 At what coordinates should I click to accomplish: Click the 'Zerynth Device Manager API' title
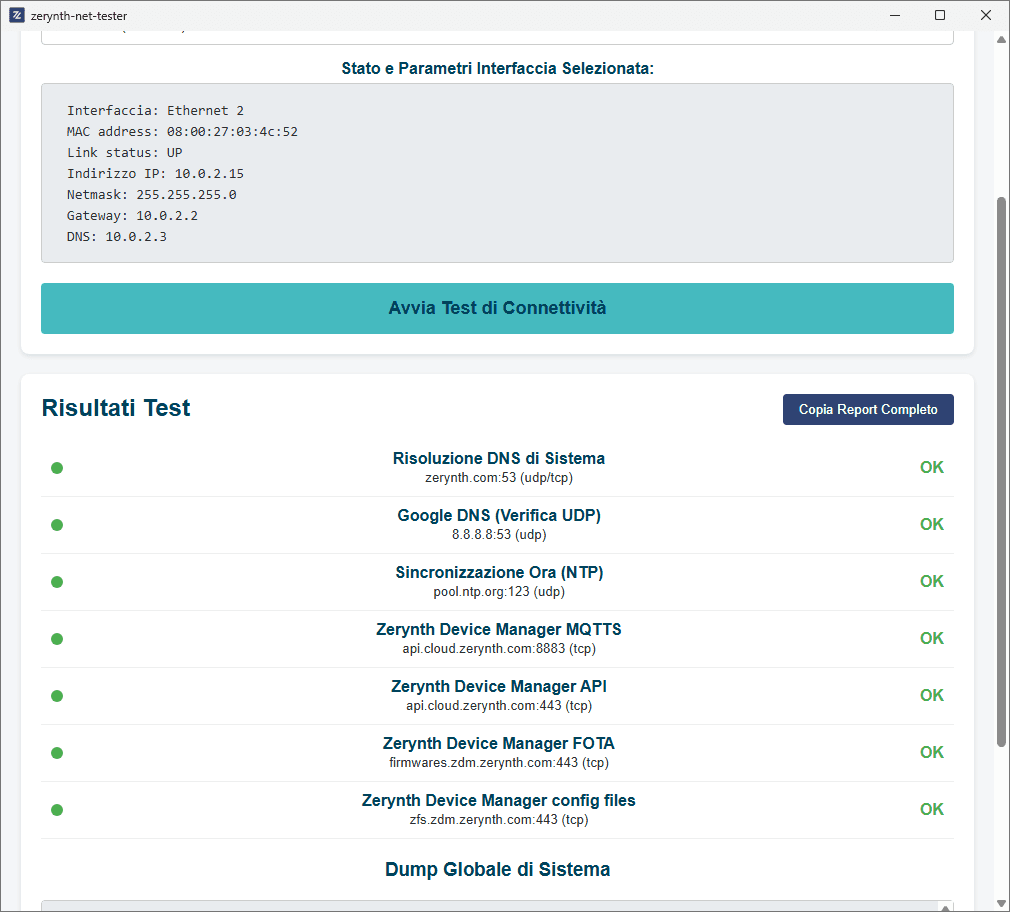pos(499,687)
